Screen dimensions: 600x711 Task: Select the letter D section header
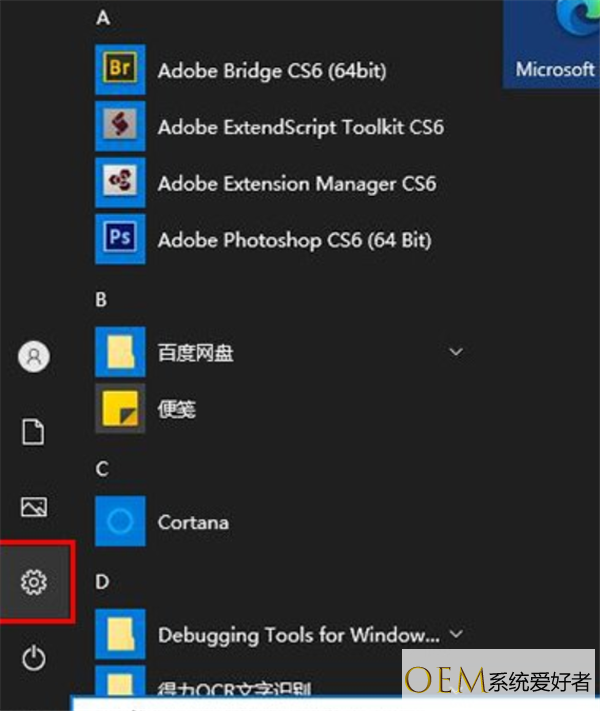click(x=102, y=581)
